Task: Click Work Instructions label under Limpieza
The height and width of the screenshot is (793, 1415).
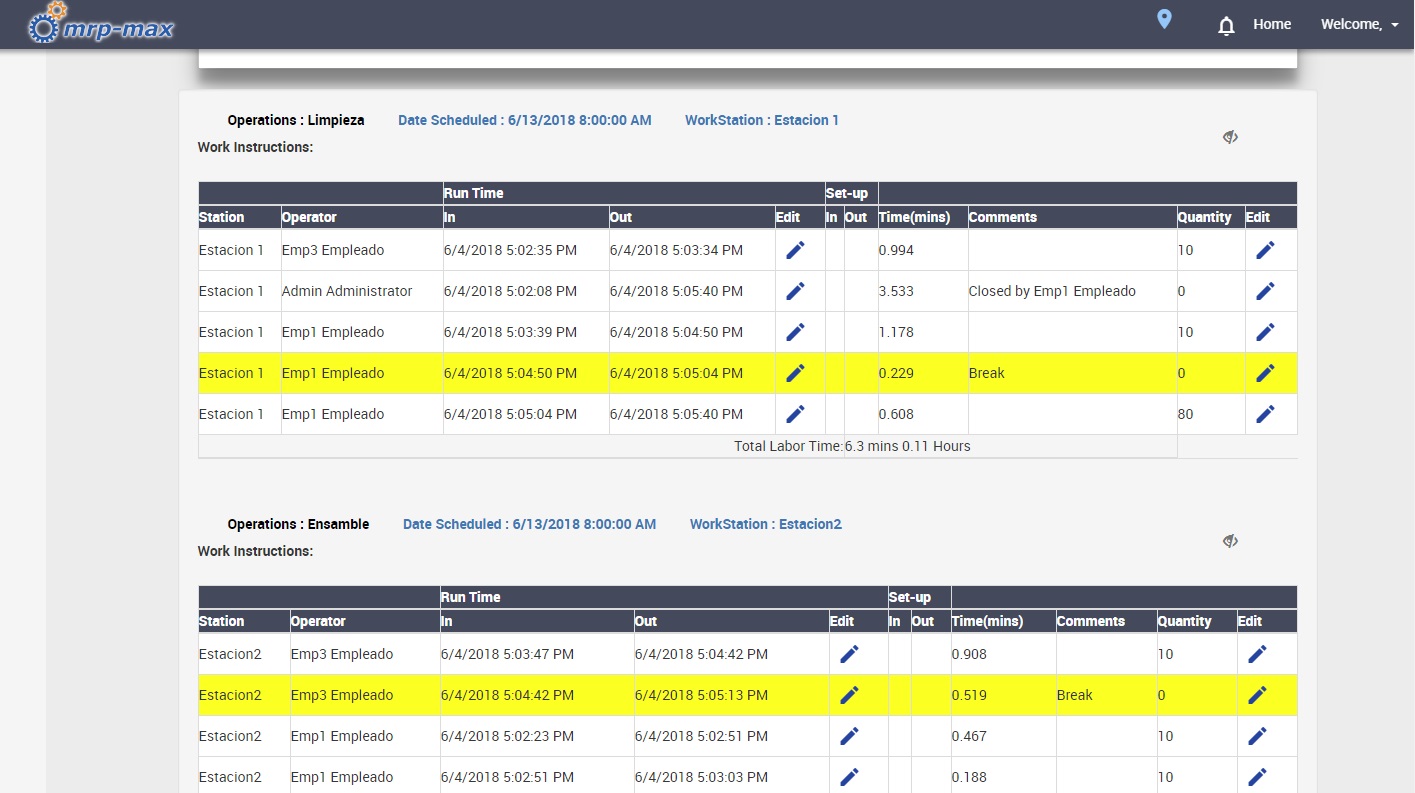Action: click(255, 147)
